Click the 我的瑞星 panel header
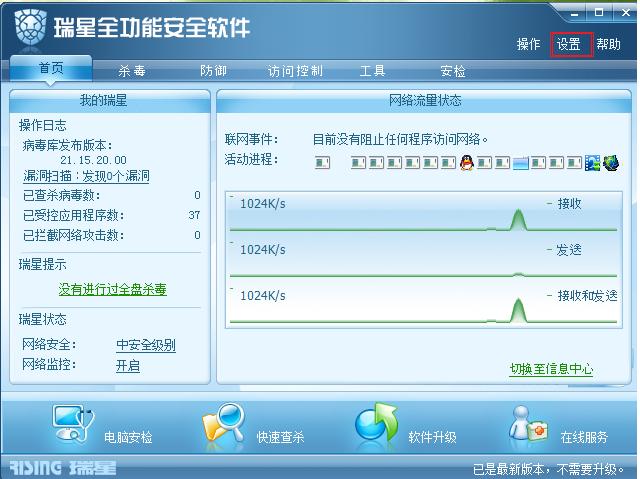Image resolution: width=640 pixels, height=479 pixels. pyautogui.click(x=109, y=100)
